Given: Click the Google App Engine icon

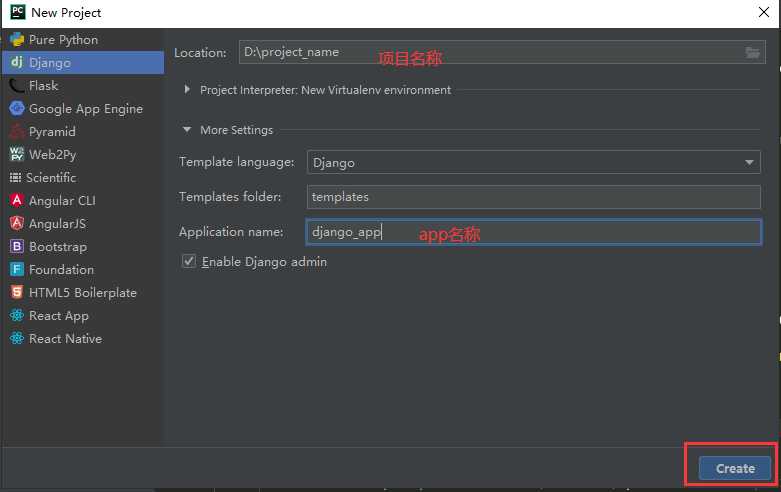Looking at the screenshot, I should tap(17, 108).
